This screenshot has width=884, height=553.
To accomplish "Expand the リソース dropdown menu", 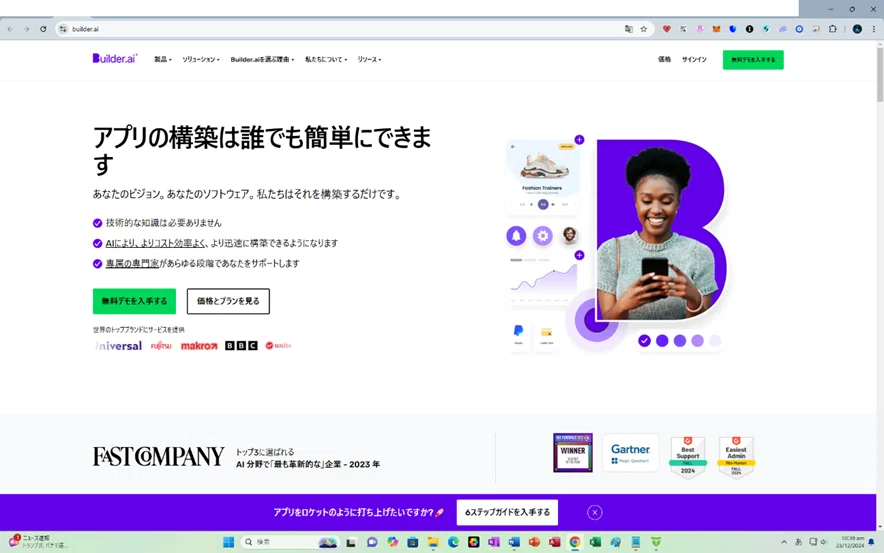I will [x=369, y=59].
